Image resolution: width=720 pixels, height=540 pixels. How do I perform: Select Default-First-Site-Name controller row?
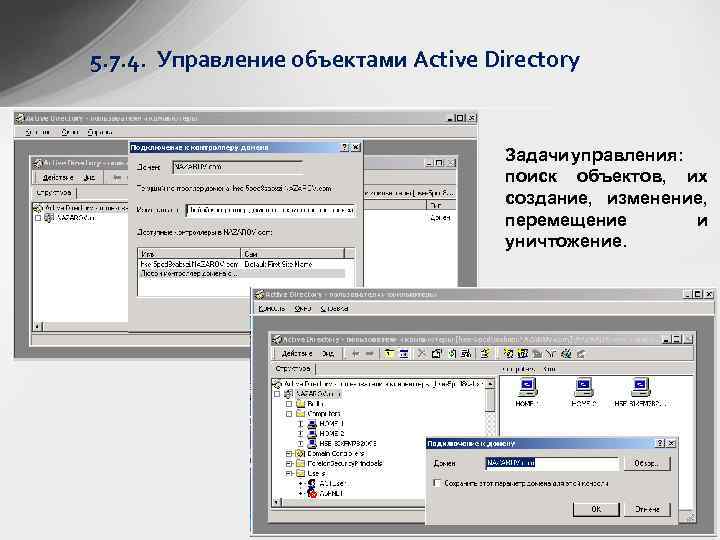tap(242, 264)
